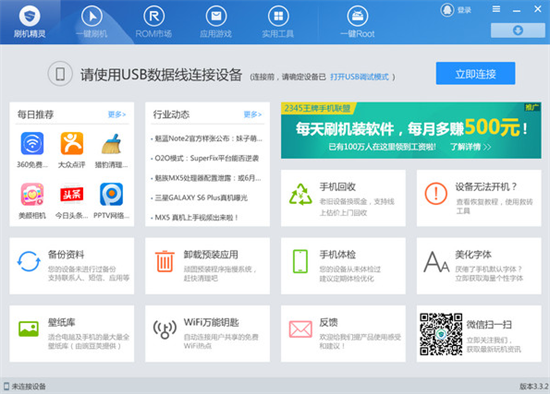This screenshot has width=550, height=394.
Task: Switch to the ROM市场 tab
Action: click(154, 22)
